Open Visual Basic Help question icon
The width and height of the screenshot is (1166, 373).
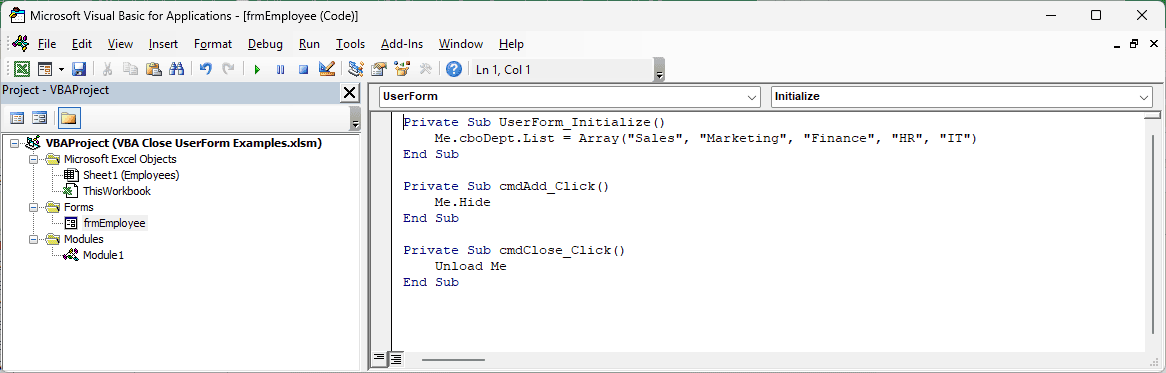pos(454,69)
